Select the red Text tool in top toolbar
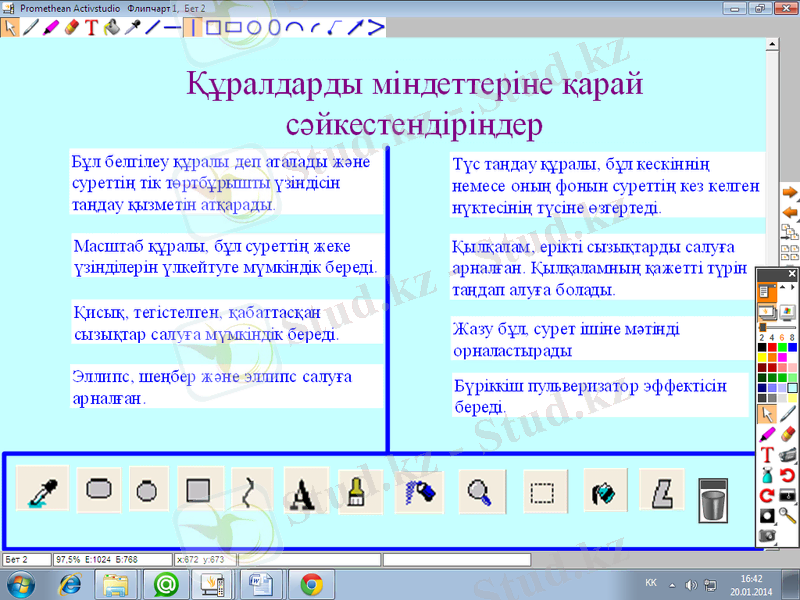800x600 pixels. 90,28
